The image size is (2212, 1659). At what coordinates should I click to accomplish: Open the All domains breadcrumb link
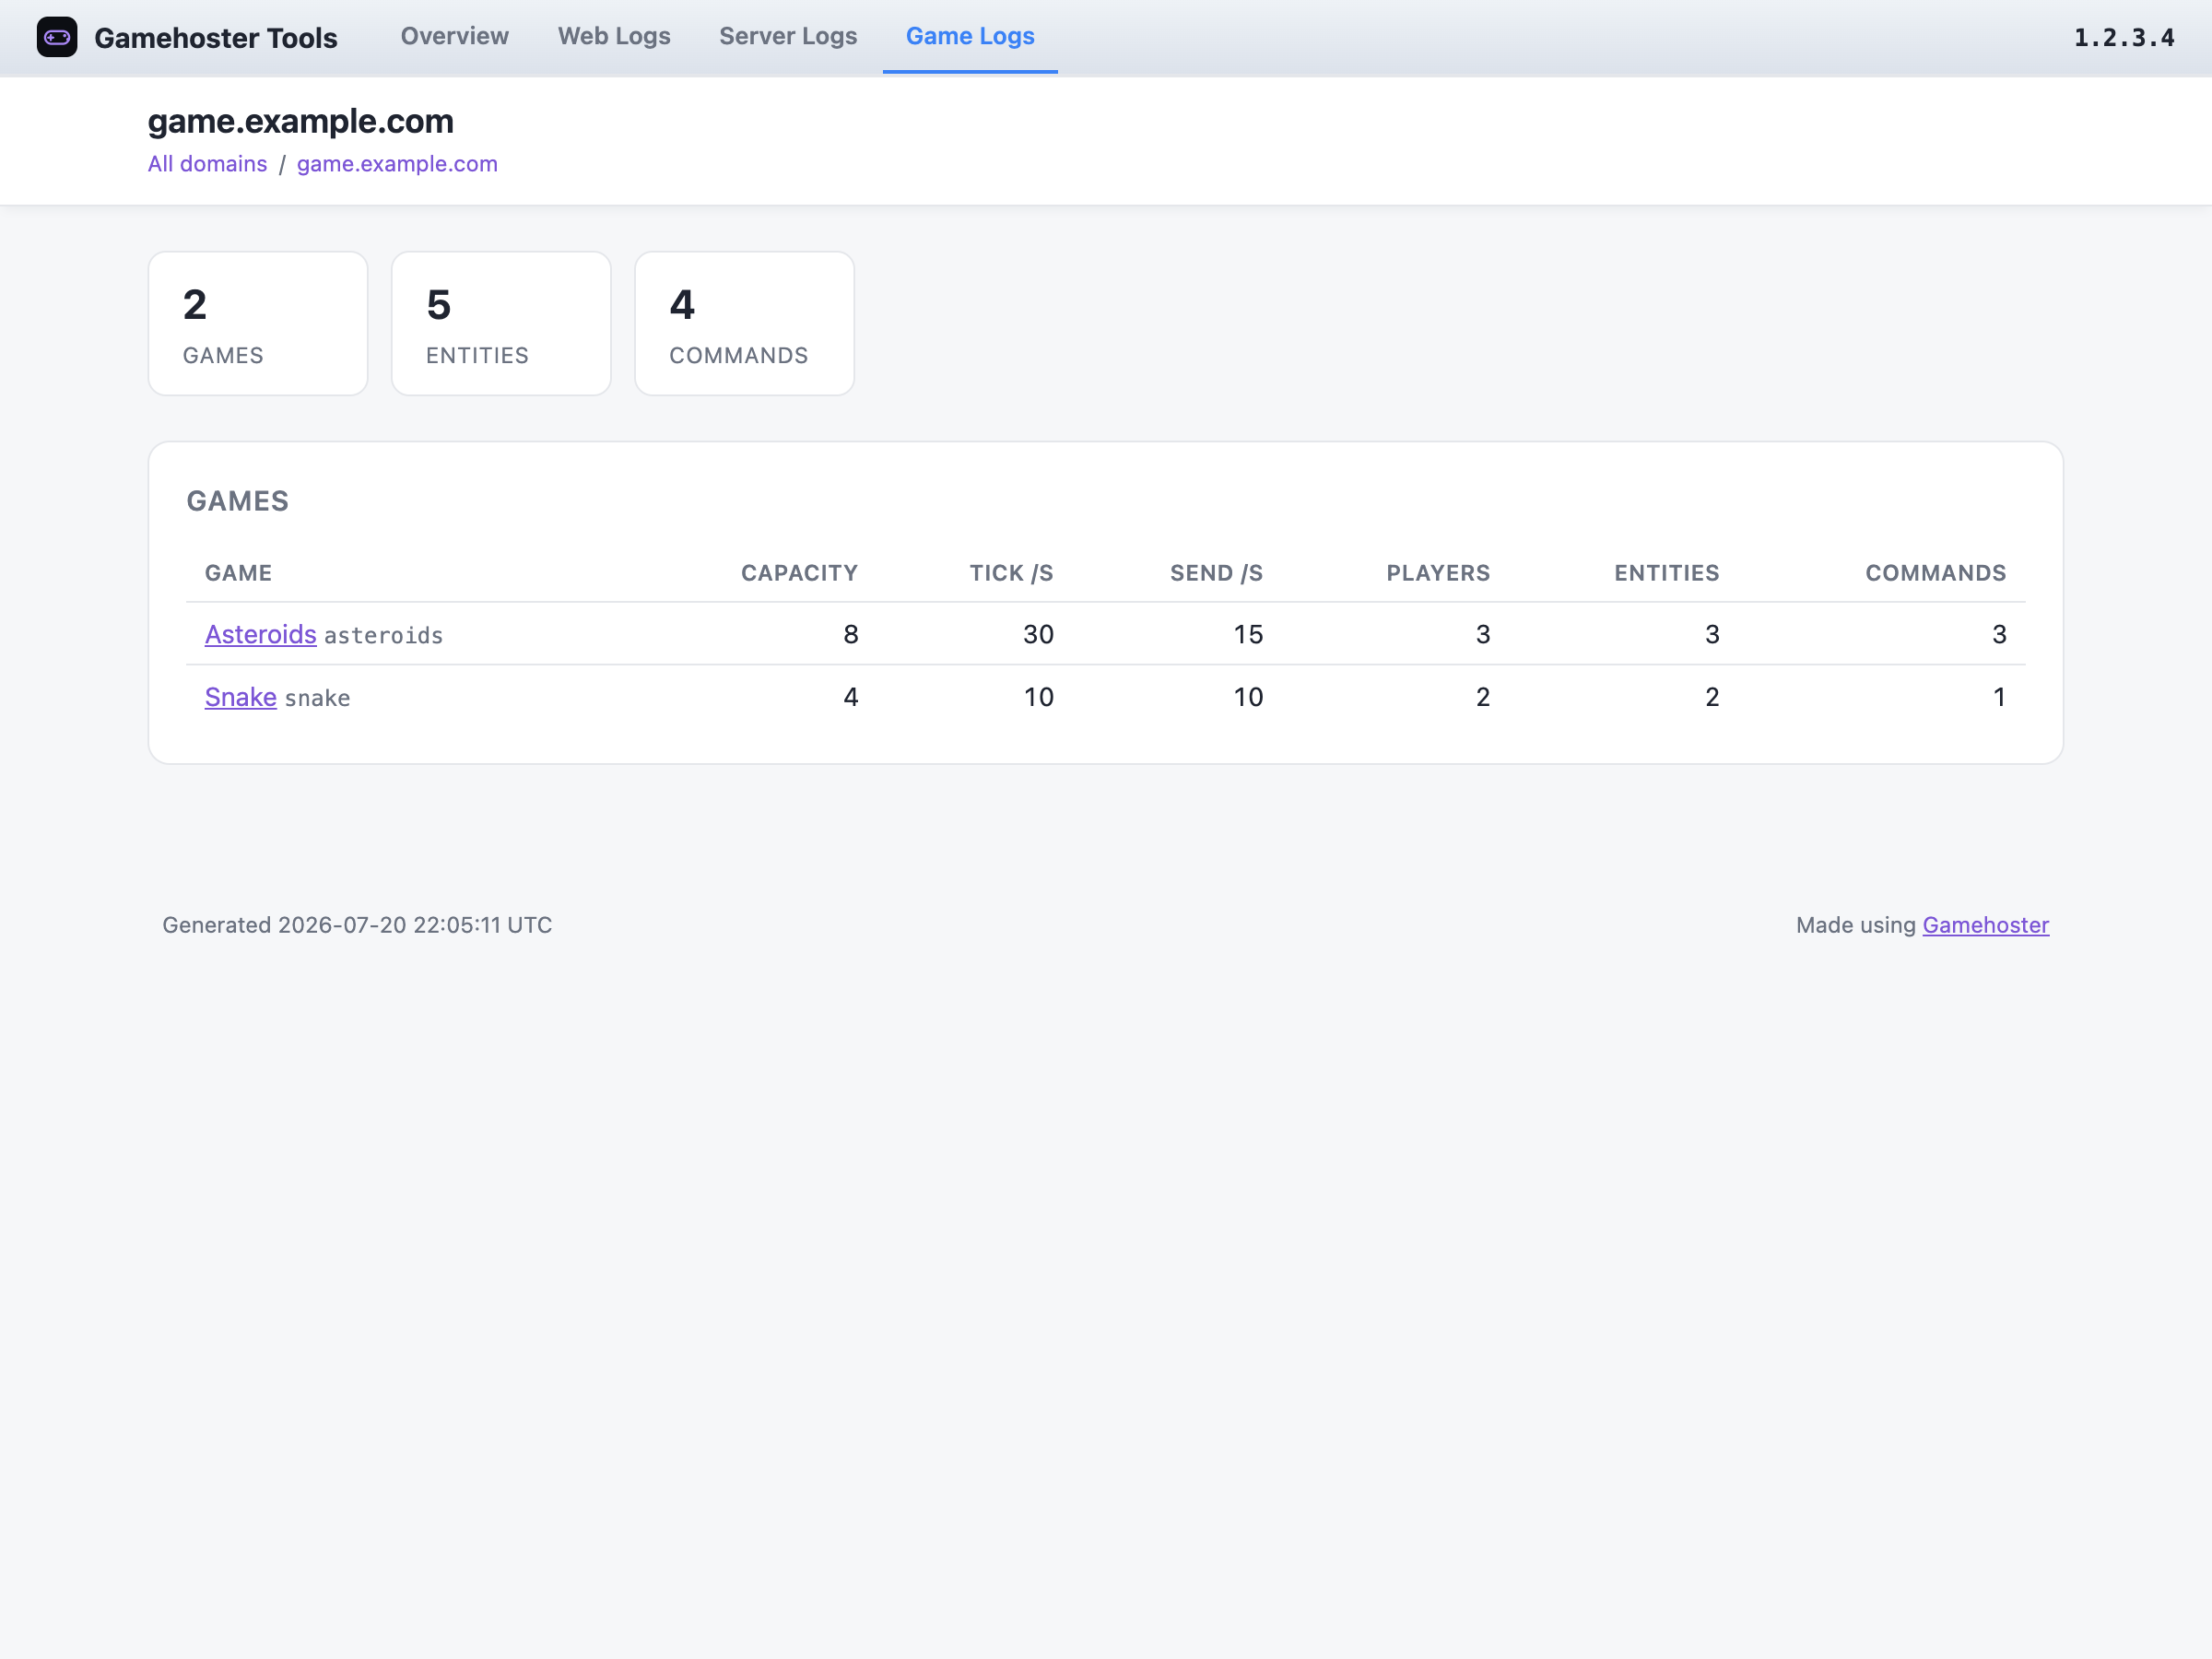click(208, 164)
